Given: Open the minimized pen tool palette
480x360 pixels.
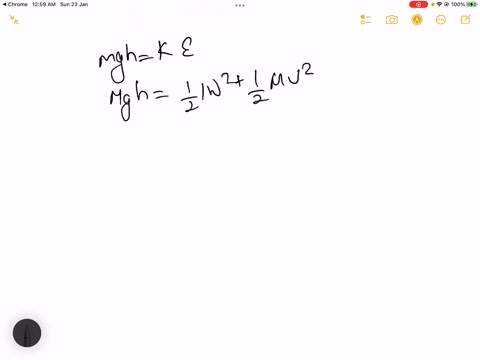Looking at the screenshot, I should (27, 333).
